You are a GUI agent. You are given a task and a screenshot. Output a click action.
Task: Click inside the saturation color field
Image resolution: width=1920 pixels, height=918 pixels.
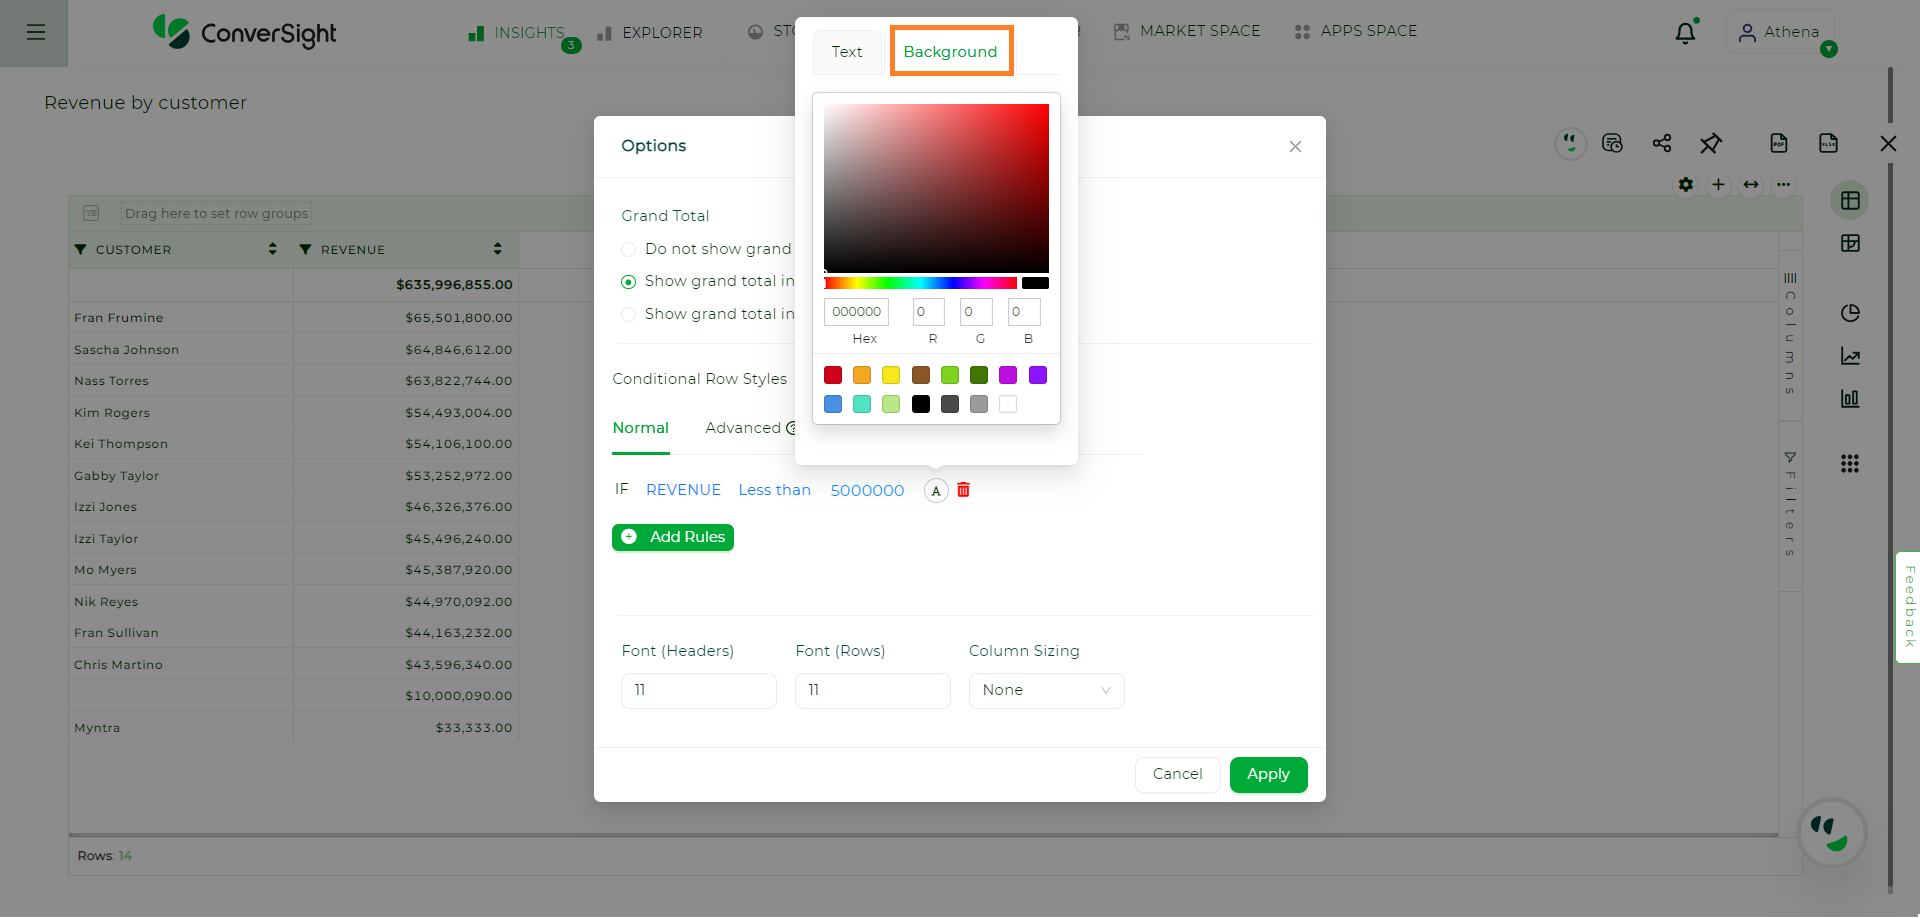[x=936, y=188]
